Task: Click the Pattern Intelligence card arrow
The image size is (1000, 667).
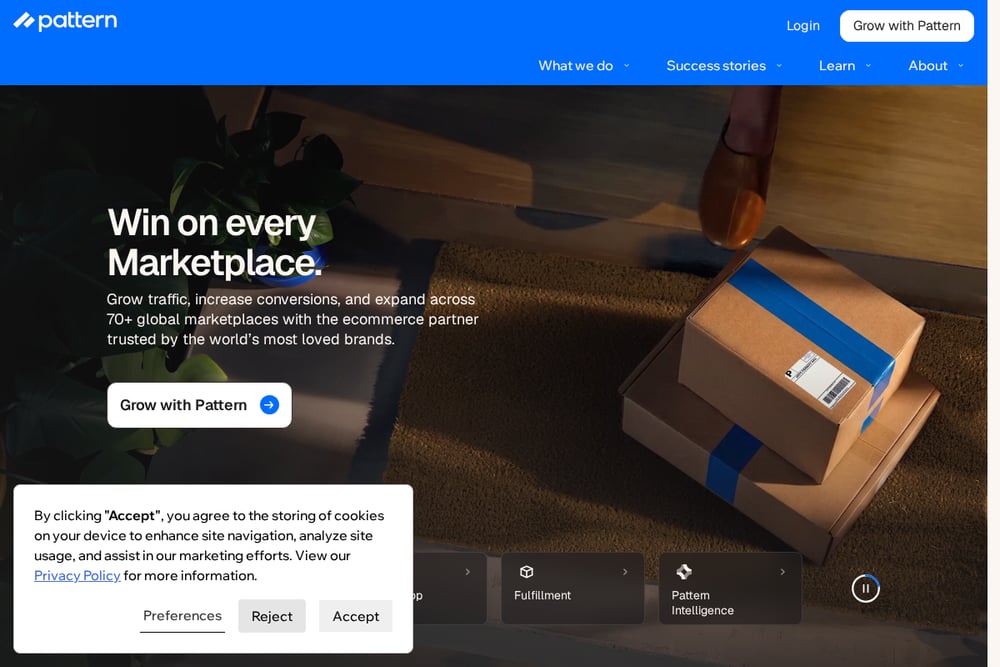Action: pos(783,572)
